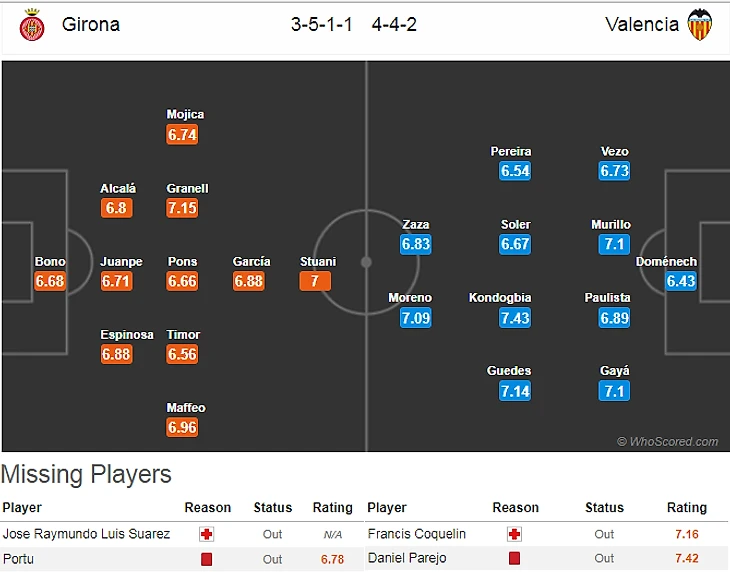730x572 pixels.
Task: Click the red card icon beside Daniel Parejo
Action: (515, 559)
